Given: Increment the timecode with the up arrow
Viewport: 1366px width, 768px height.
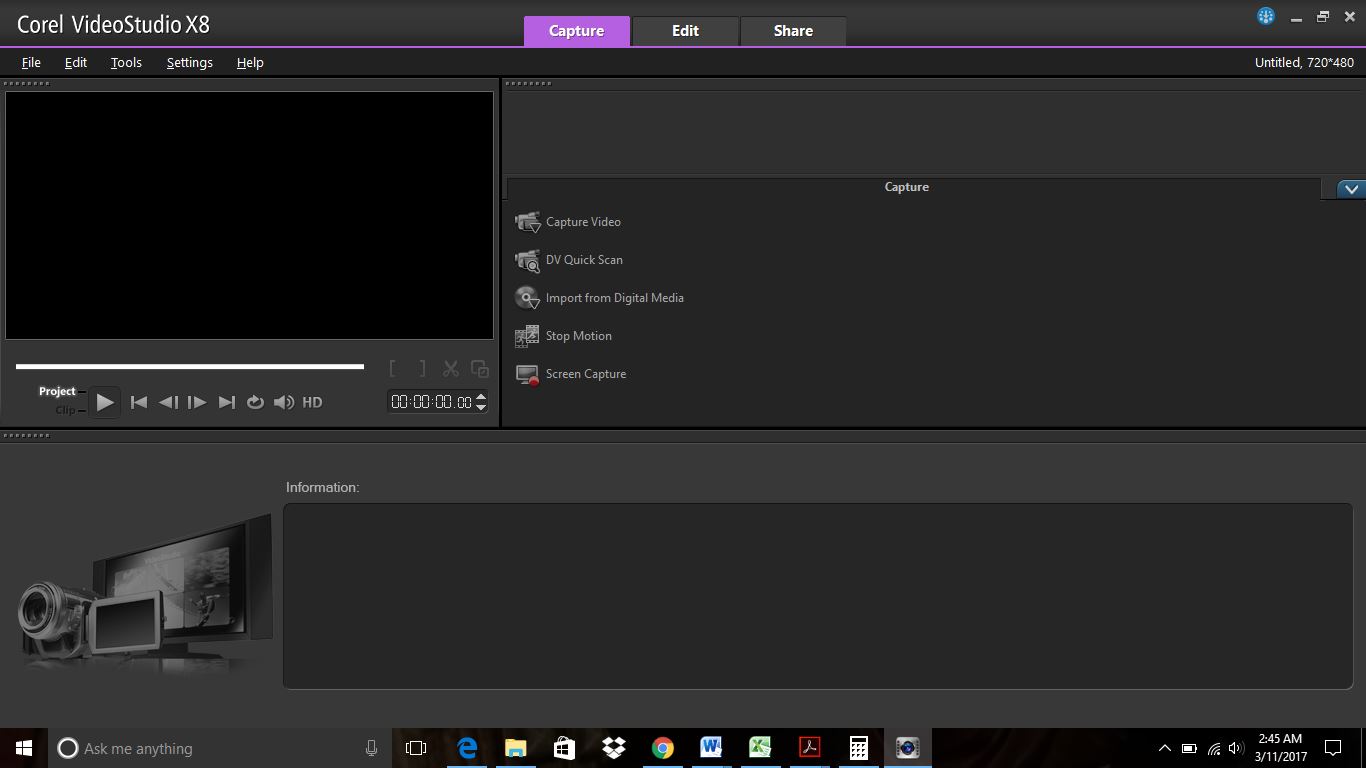Looking at the screenshot, I should [x=481, y=396].
